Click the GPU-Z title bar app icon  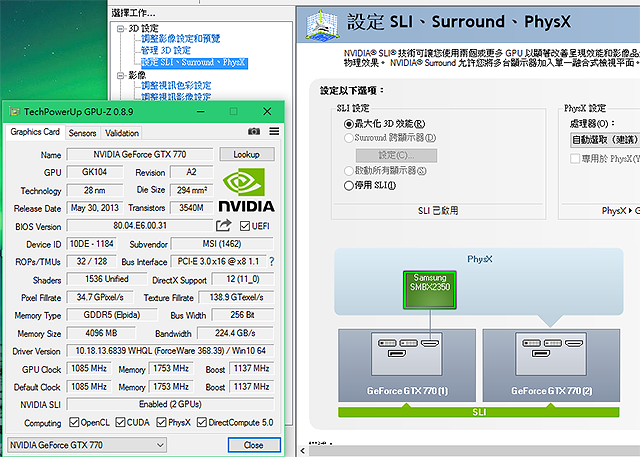point(14,111)
